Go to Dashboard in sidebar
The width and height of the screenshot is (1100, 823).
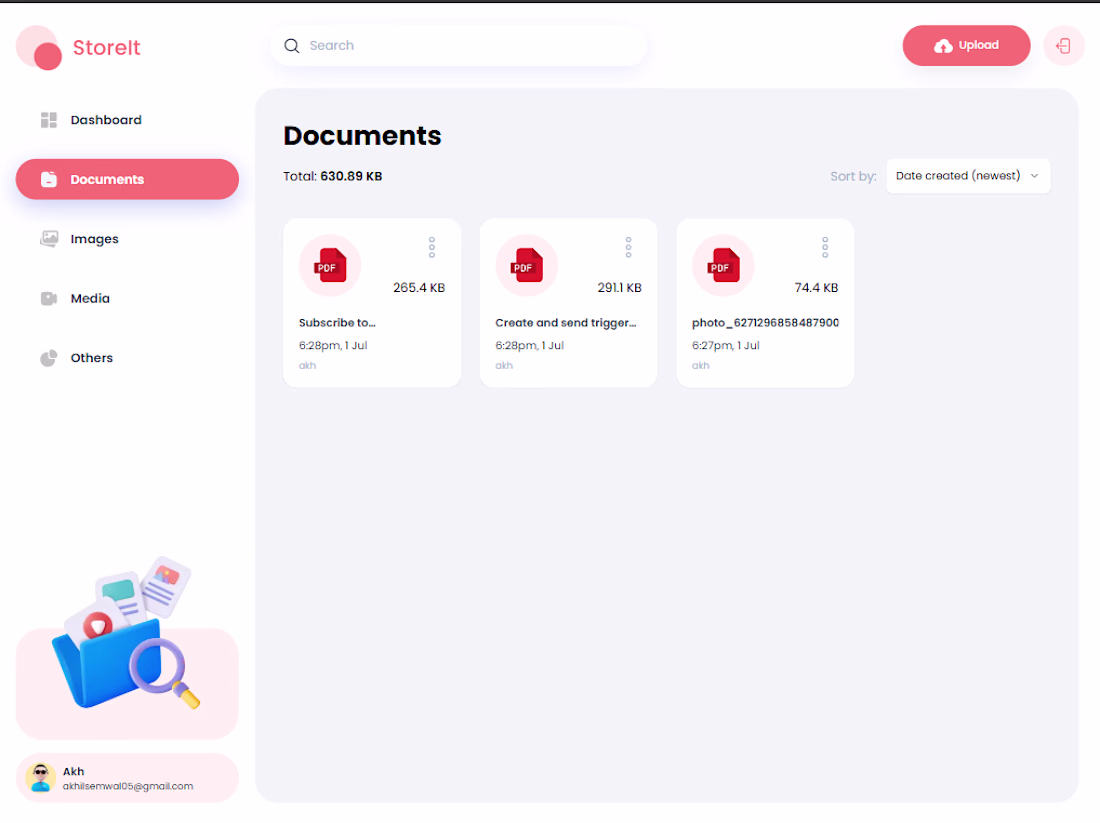pyautogui.click(x=106, y=120)
